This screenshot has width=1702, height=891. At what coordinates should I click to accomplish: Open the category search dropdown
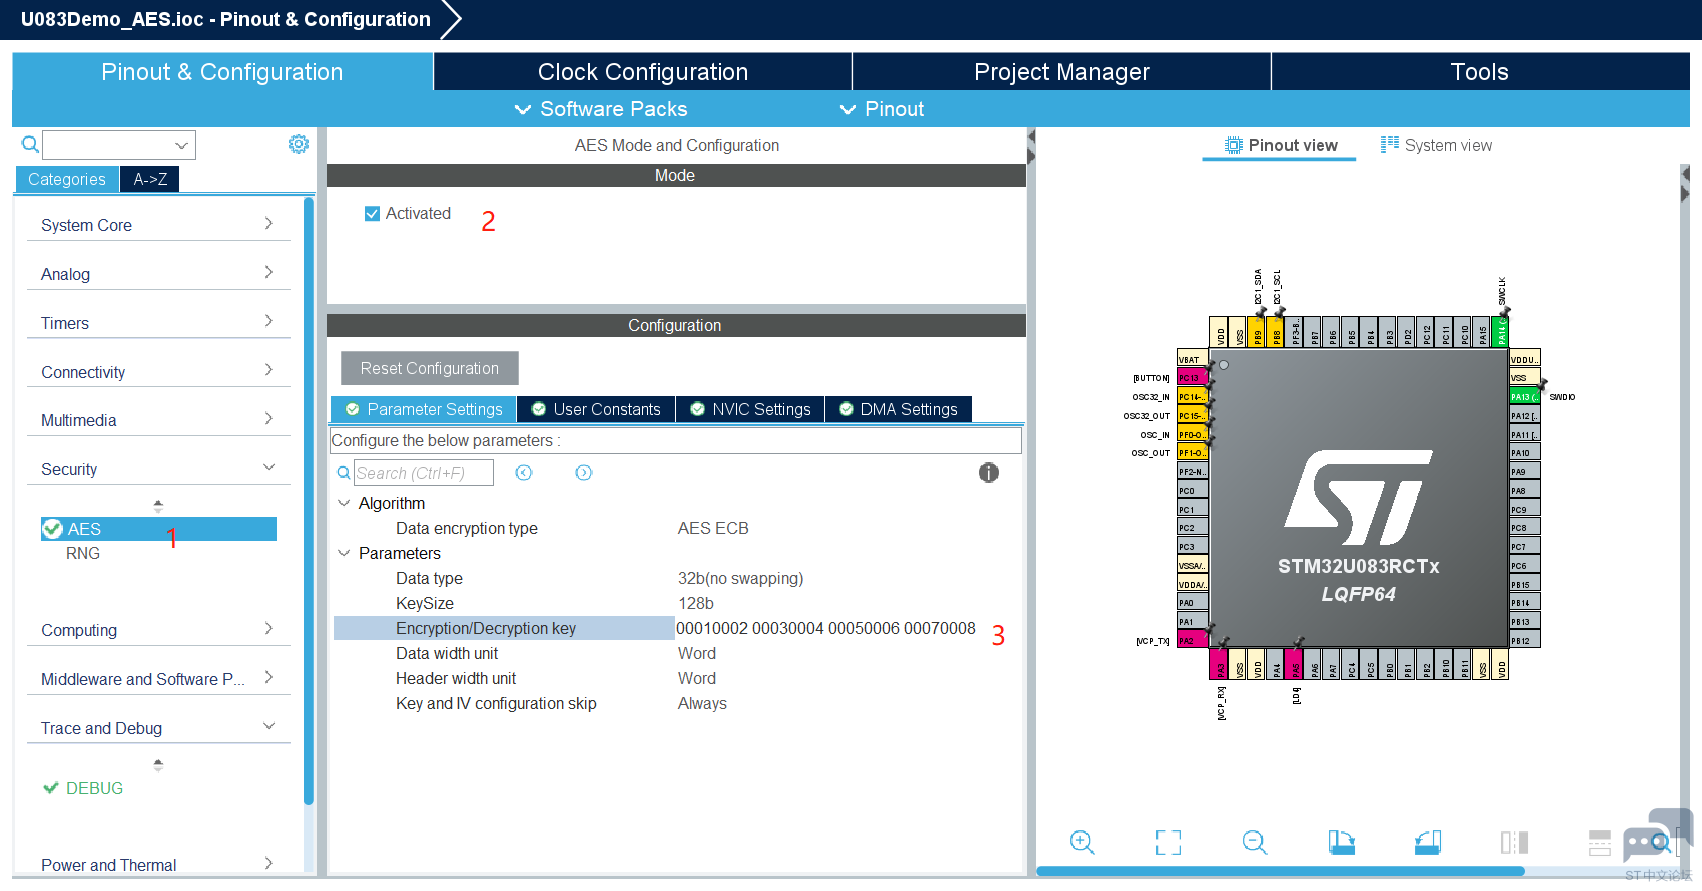click(181, 145)
